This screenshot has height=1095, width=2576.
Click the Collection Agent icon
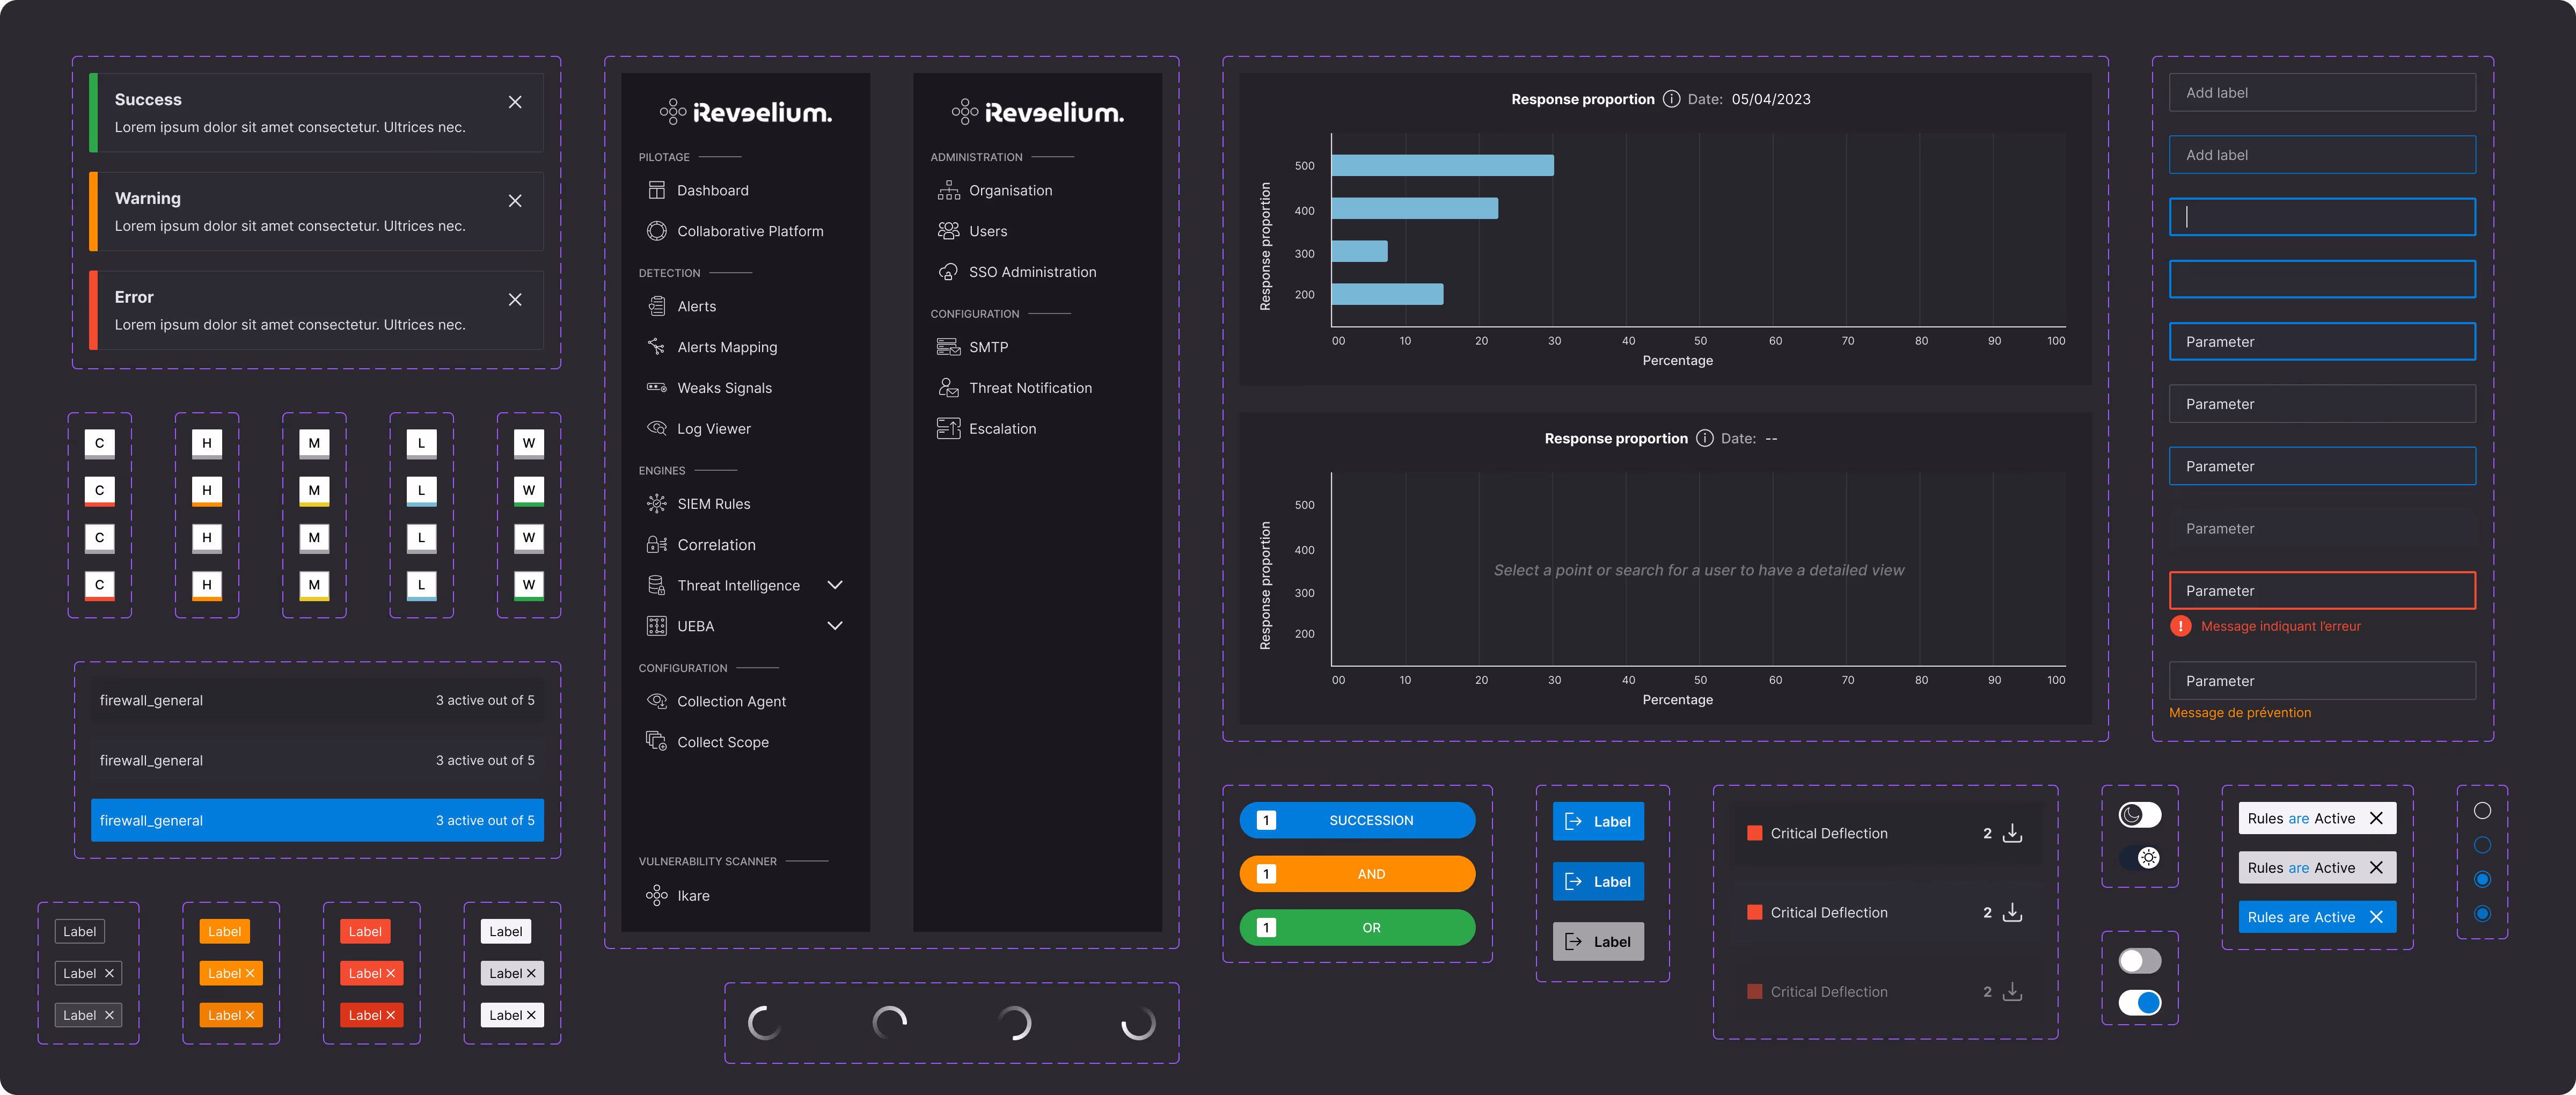point(656,701)
